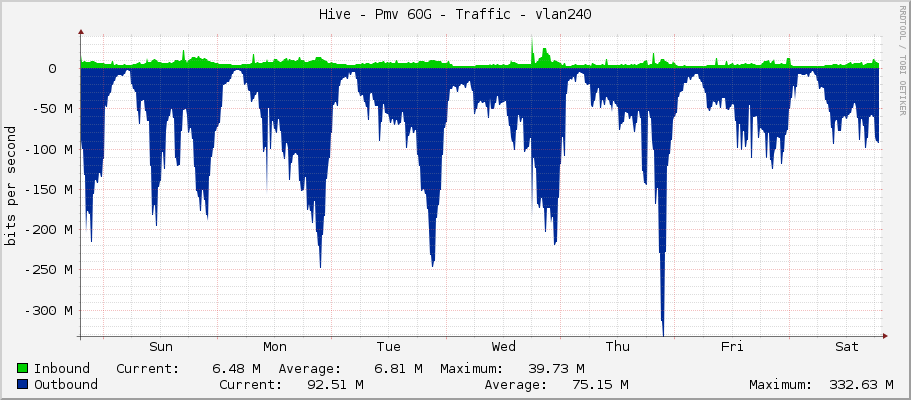The height and width of the screenshot is (400, 911).
Task: Select the "Inbound" legend label
Action: (62, 368)
